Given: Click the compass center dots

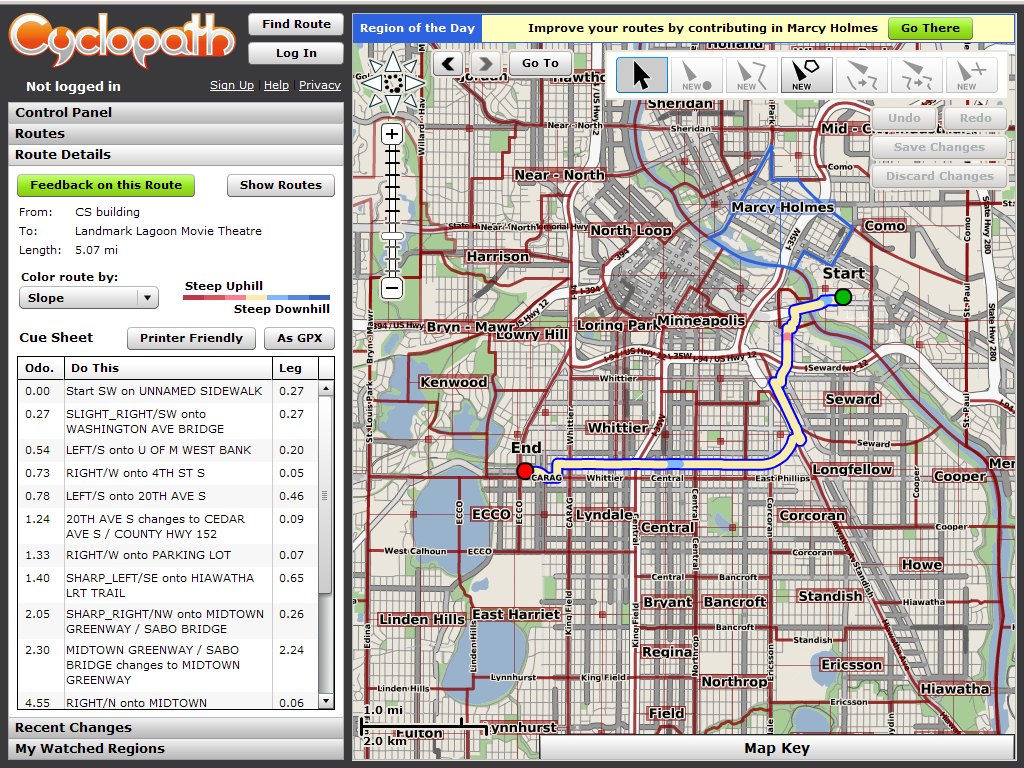Looking at the screenshot, I should point(392,83).
